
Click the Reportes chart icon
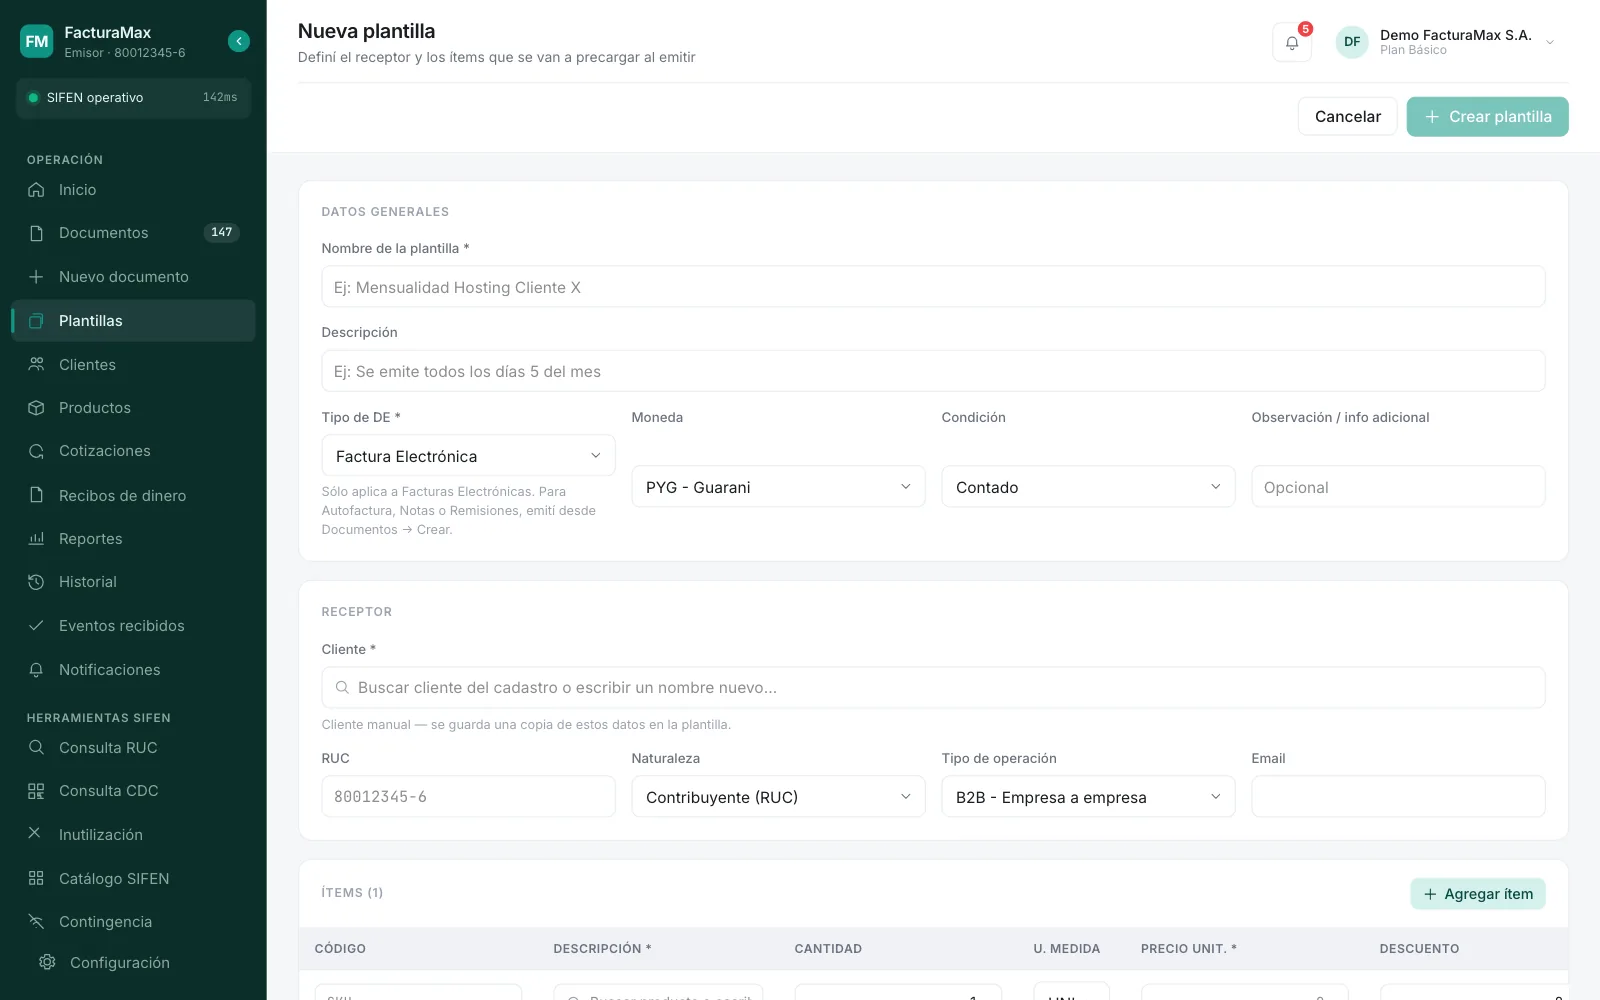[36, 539]
